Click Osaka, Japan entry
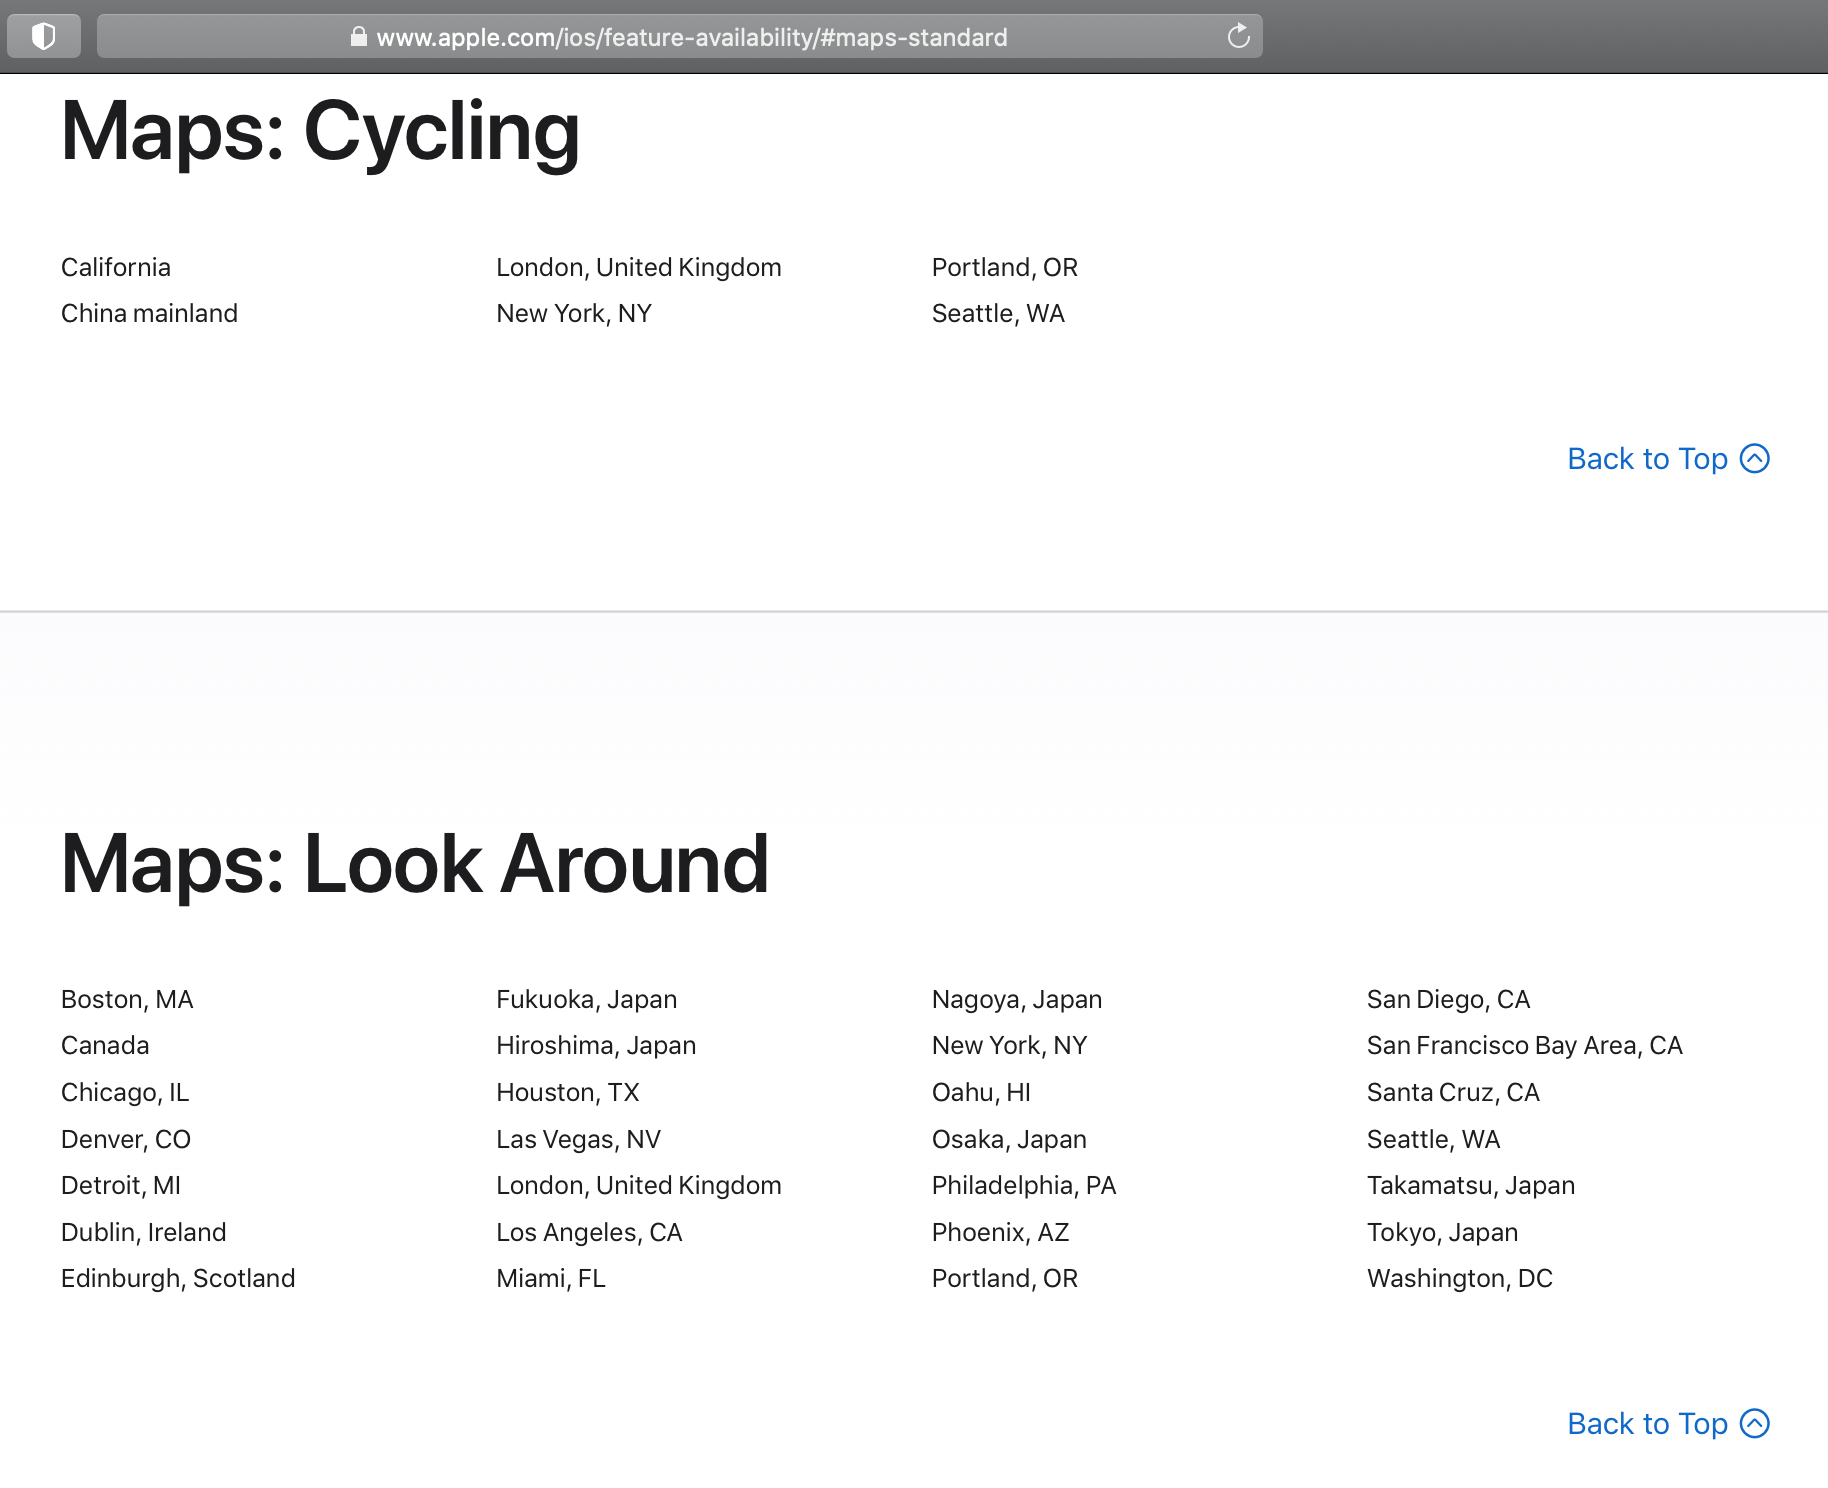 click(1009, 1140)
